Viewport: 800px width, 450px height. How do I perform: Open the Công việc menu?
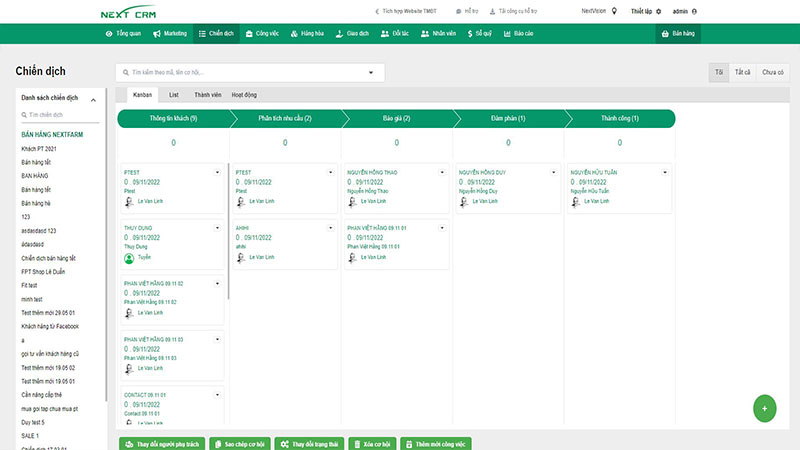[262, 33]
